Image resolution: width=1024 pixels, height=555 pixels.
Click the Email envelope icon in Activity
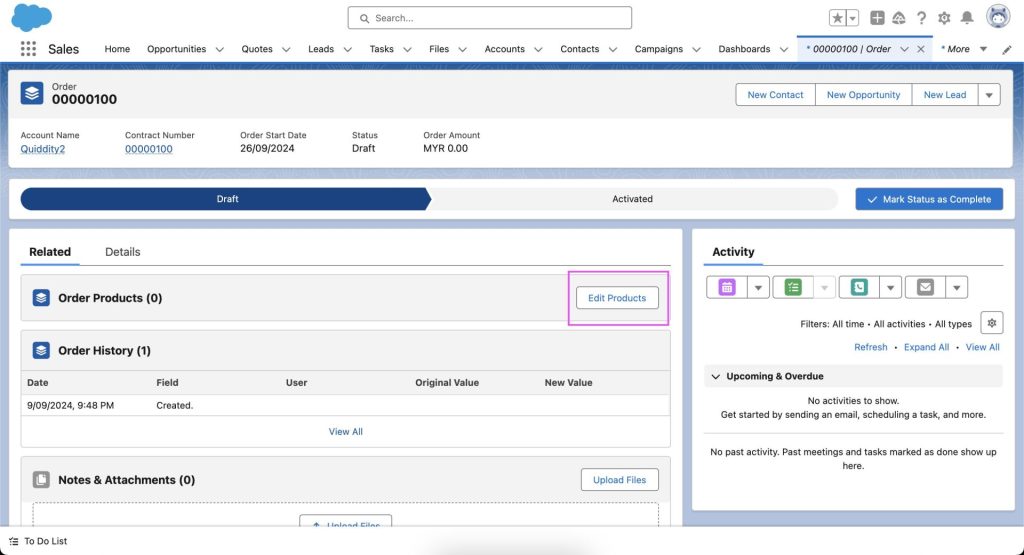pos(925,288)
